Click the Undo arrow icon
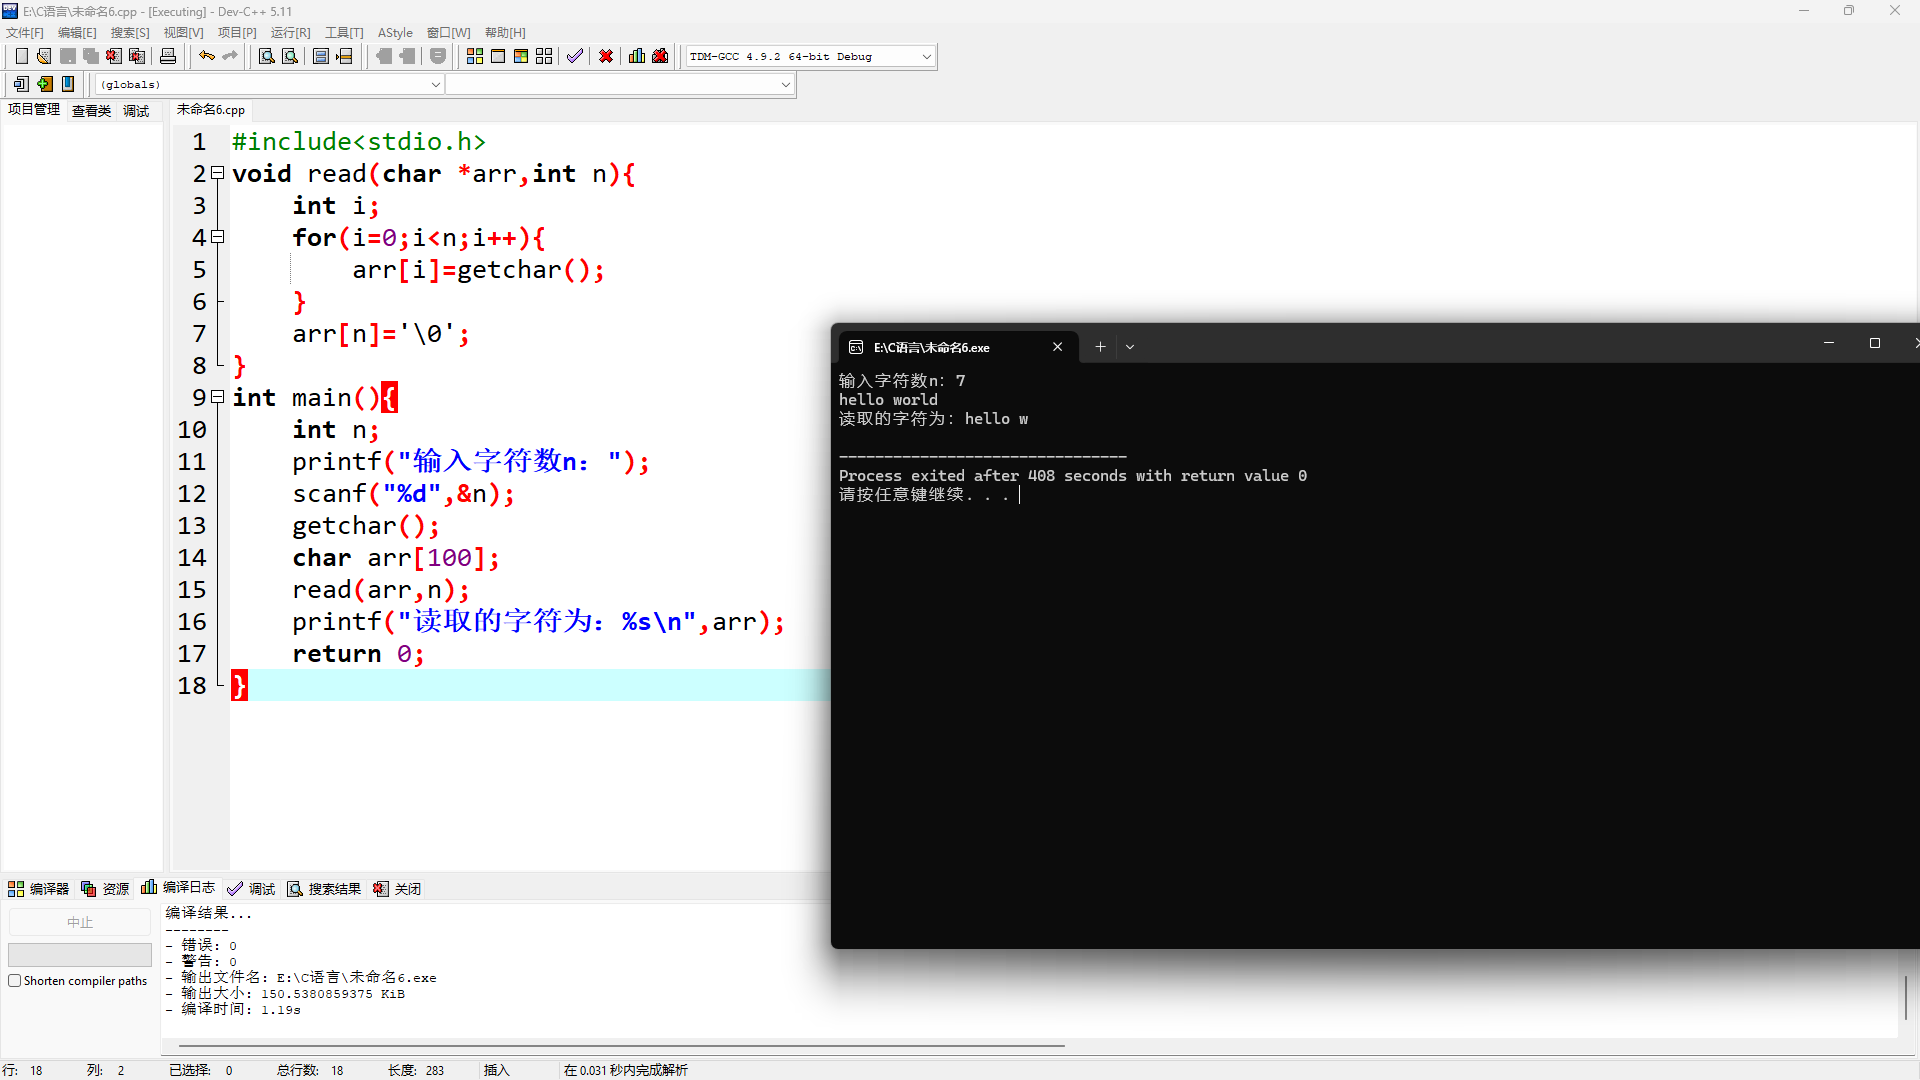This screenshot has width=1920, height=1080. coord(206,56)
